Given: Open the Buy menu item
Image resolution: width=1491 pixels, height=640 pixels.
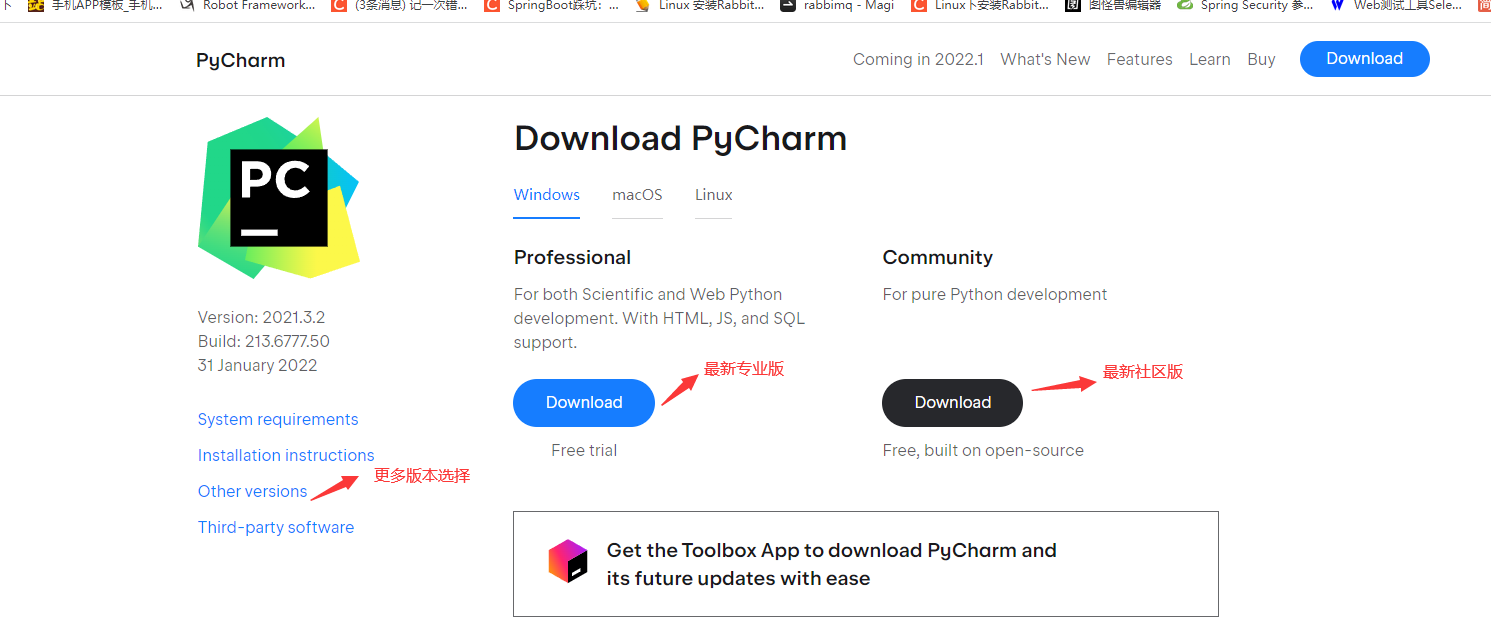Looking at the screenshot, I should [1261, 59].
